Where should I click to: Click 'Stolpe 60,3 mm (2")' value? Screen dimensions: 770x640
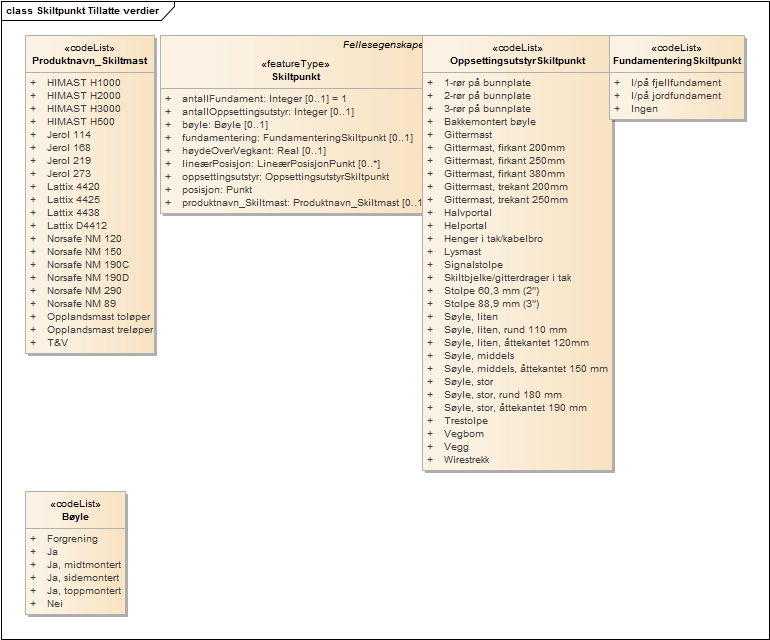(x=491, y=291)
